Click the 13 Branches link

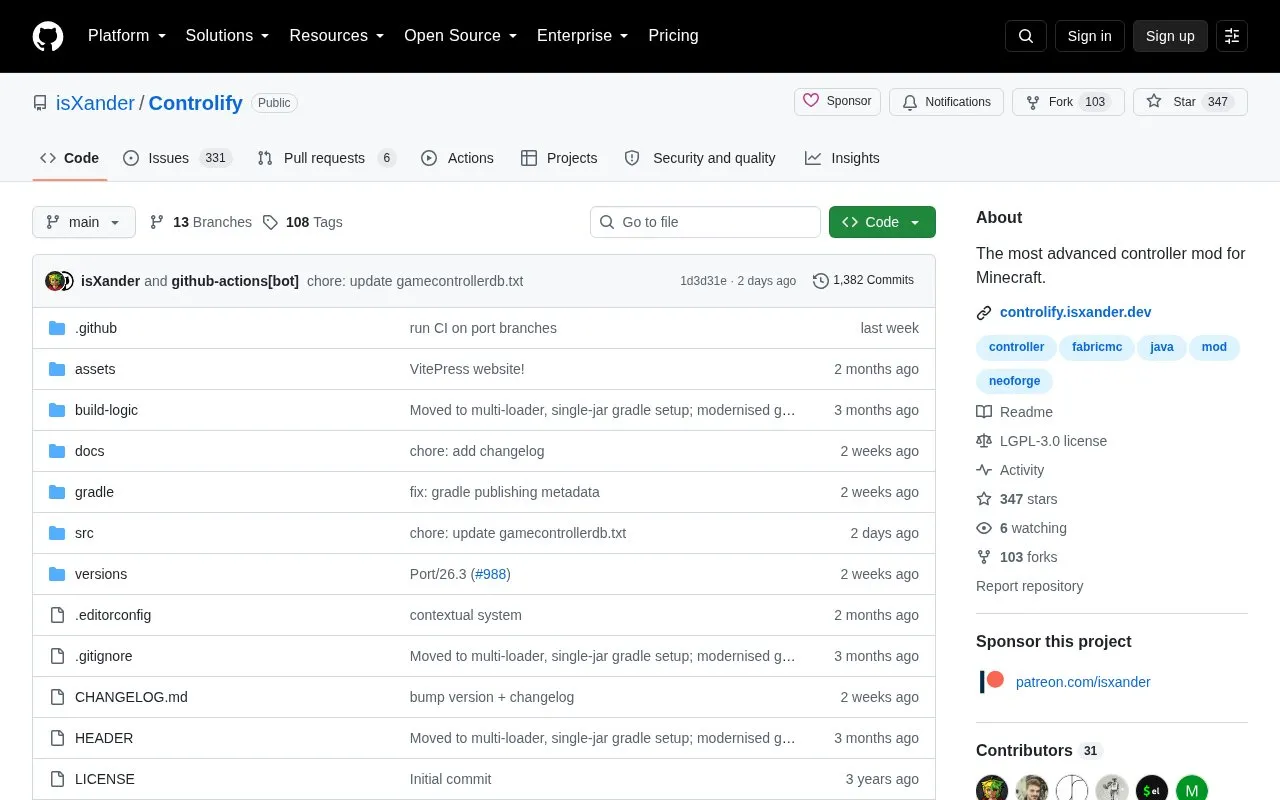201,222
